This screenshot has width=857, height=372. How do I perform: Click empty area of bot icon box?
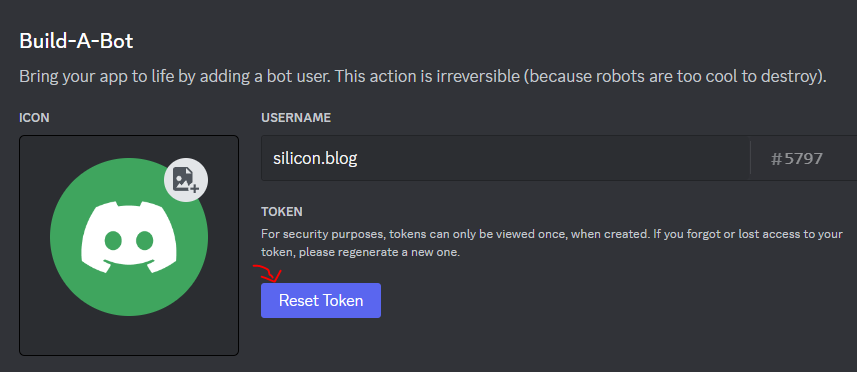[x=129, y=336]
